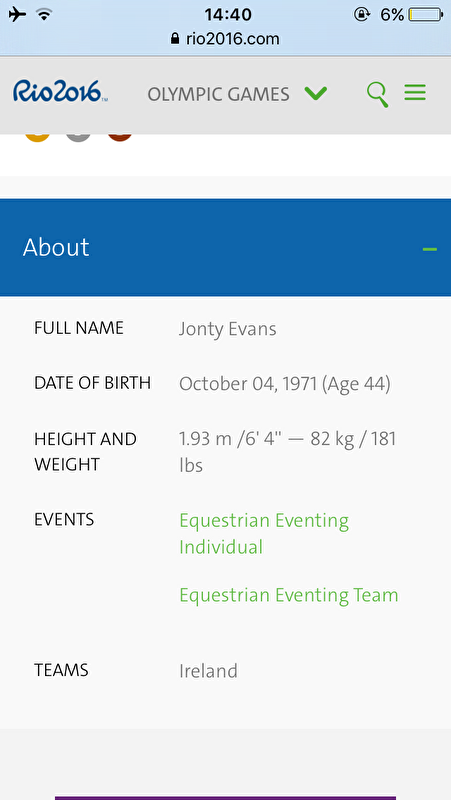Viewport: 451px width, 800px height.
Task: Tap the Rio2016 logo
Action: pyautogui.click(x=60, y=91)
